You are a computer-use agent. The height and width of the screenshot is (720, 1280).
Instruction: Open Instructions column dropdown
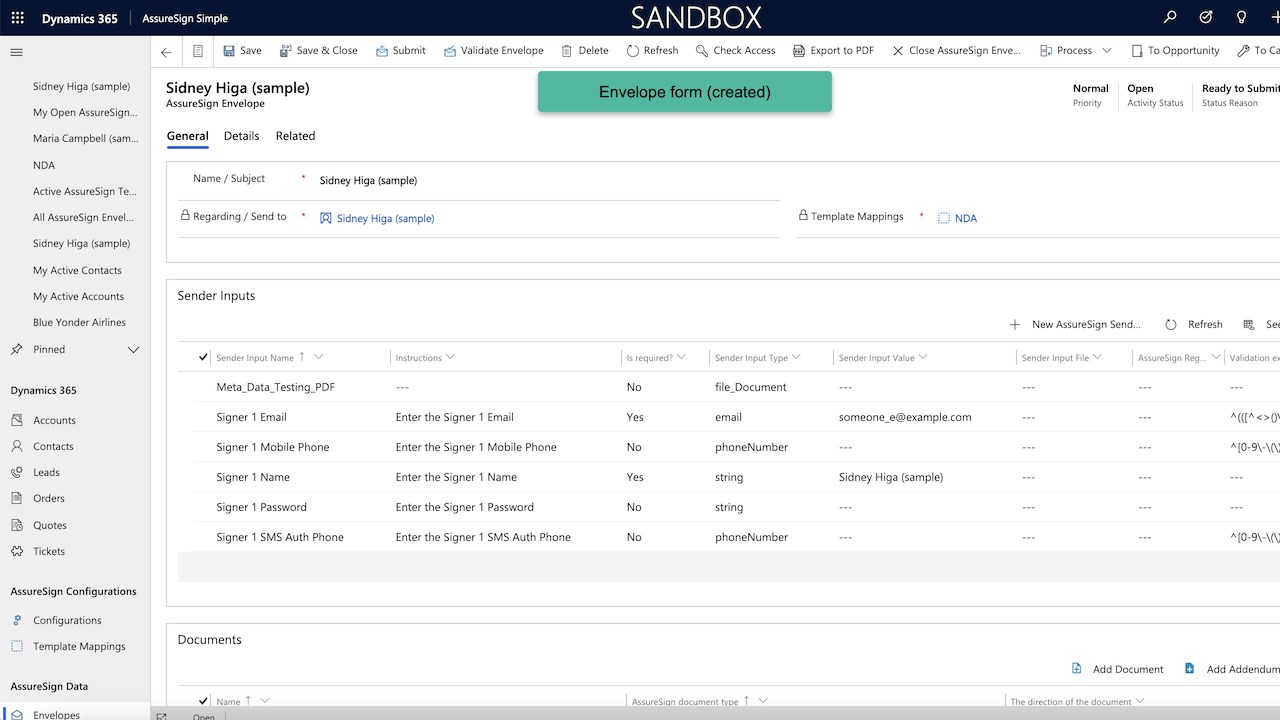click(450, 357)
